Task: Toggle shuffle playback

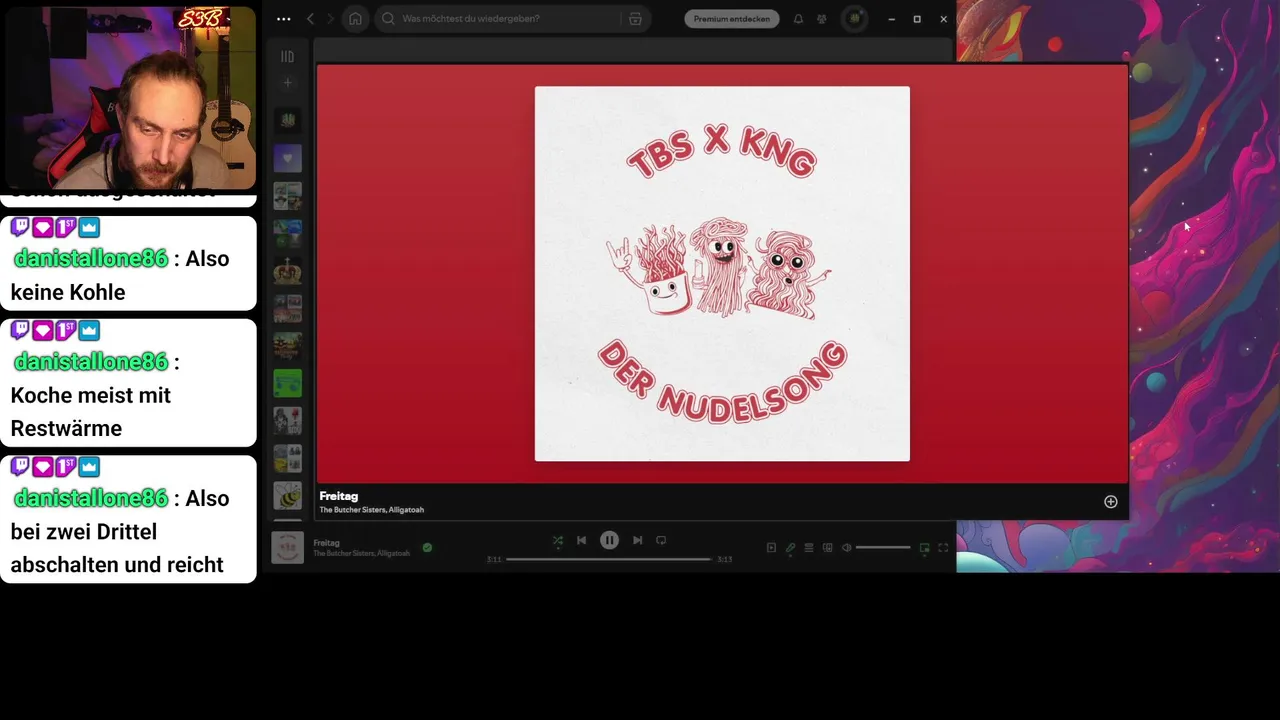Action: [x=558, y=540]
